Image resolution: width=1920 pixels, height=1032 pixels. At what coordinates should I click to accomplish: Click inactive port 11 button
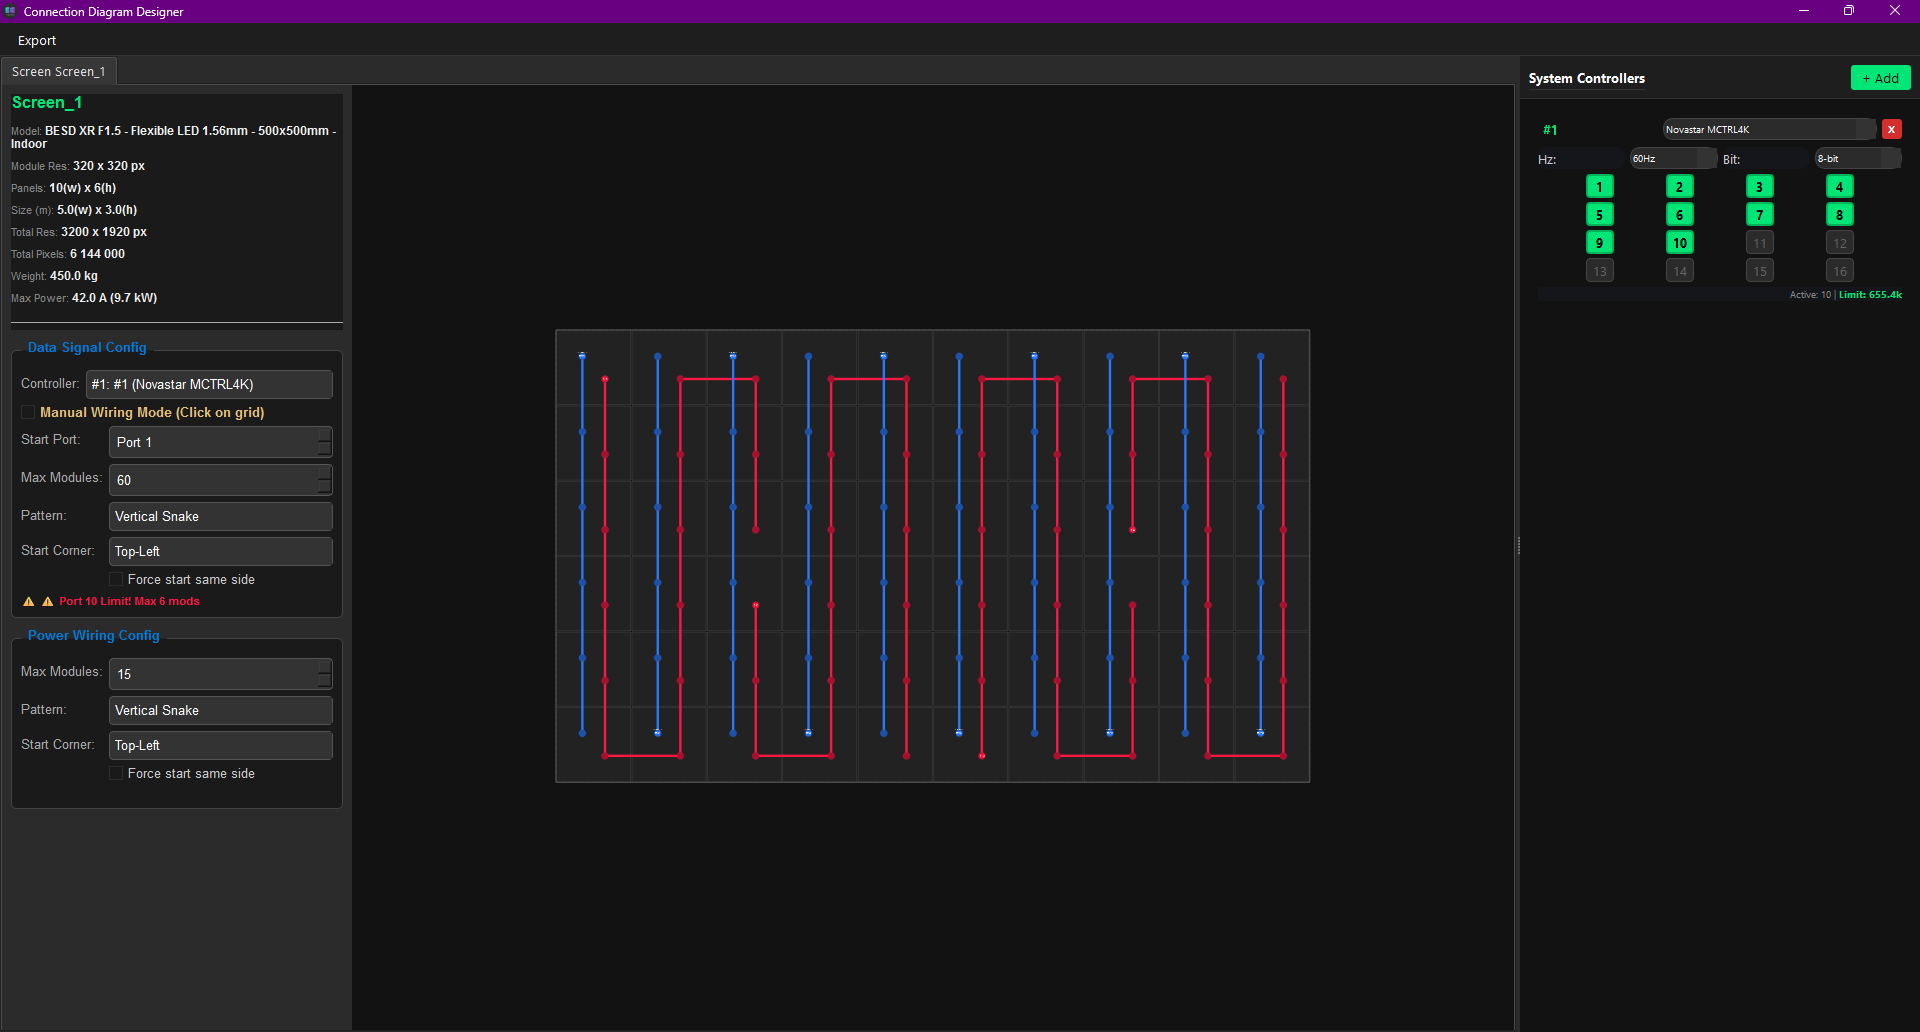1759,243
